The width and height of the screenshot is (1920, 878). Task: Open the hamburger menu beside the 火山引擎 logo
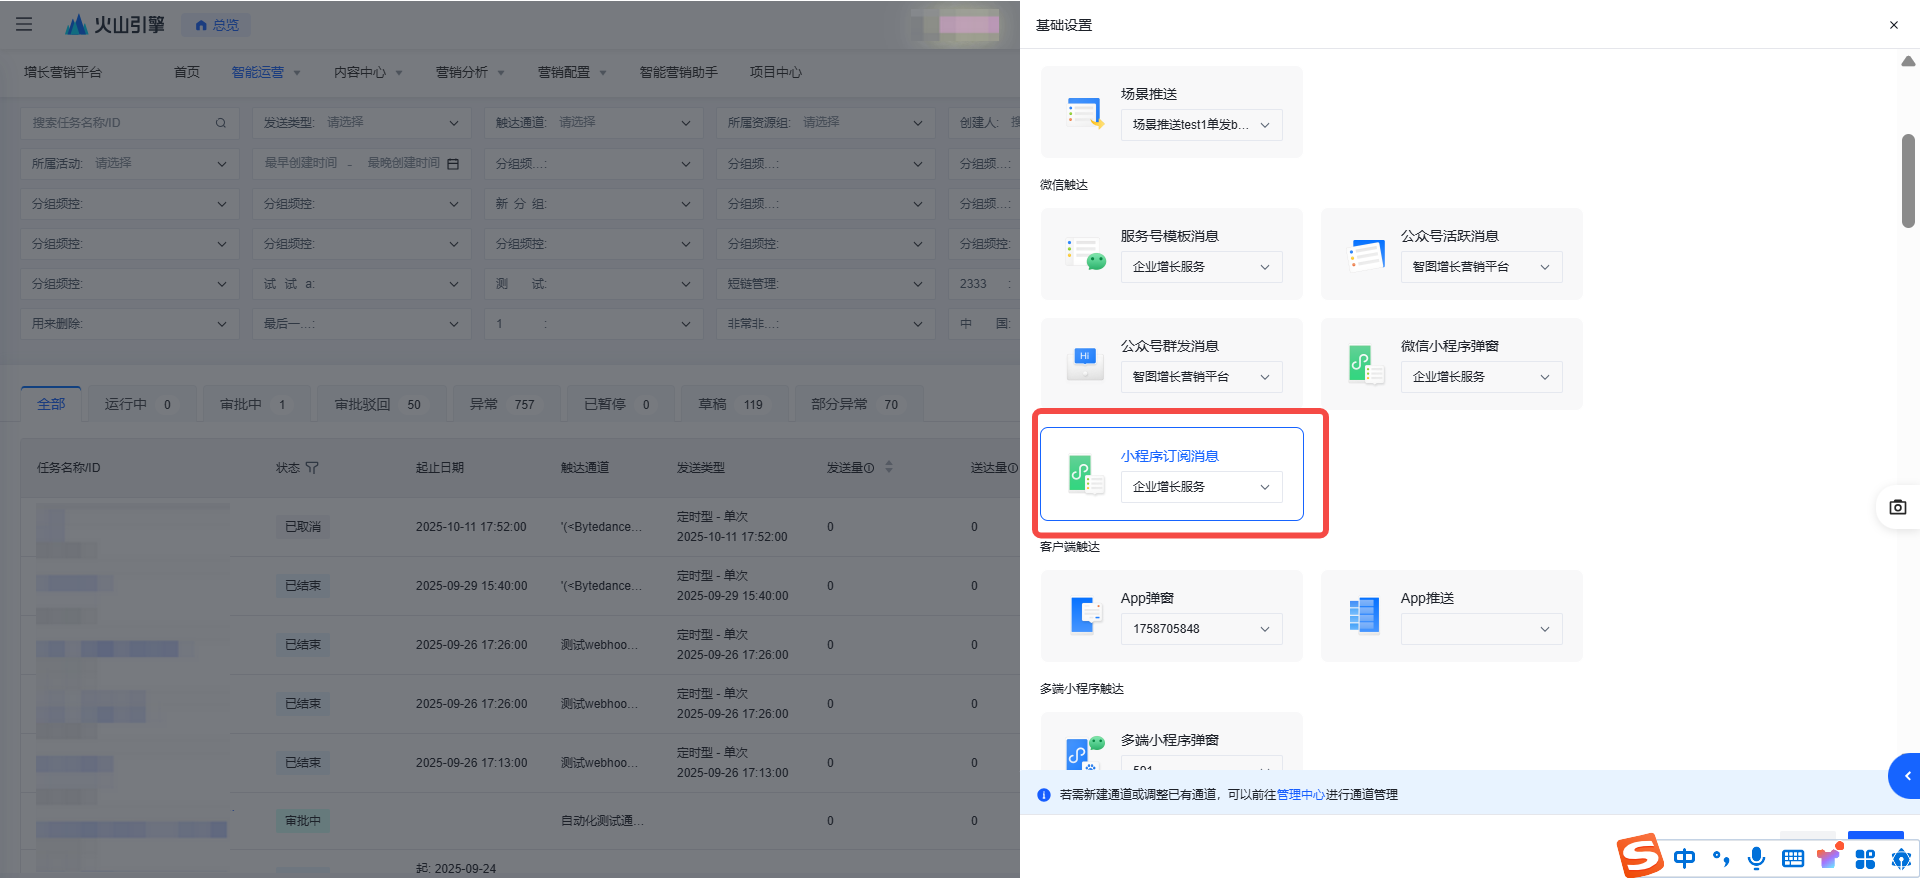click(x=24, y=24)
